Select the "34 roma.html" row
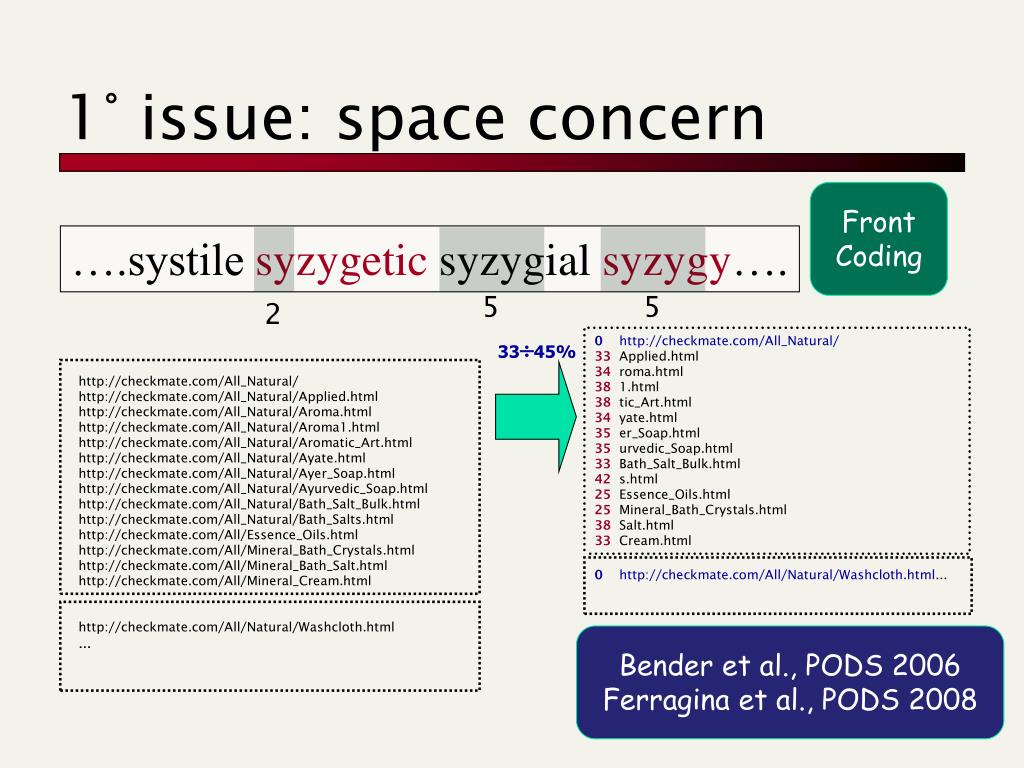This screenshot has height=768, width=1024. pos(639,372)
